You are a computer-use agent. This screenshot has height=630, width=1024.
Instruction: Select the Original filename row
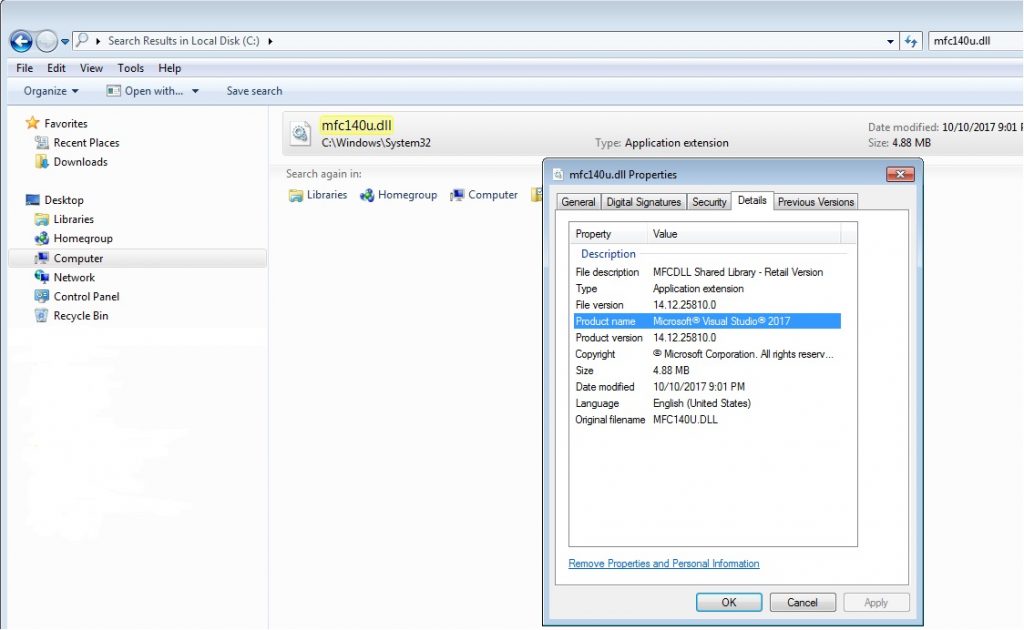click(x=707, y=420)
